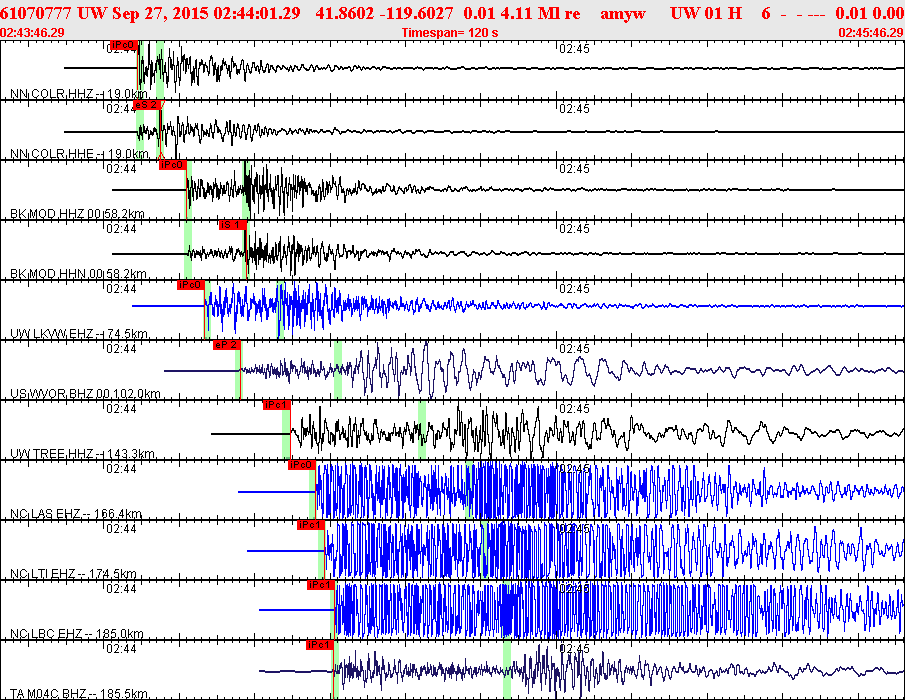Image resolution: width=905 pixels, height=700 pixels.
Task: Click the Timespan= 120 s header text
Action: coord(450,32)
